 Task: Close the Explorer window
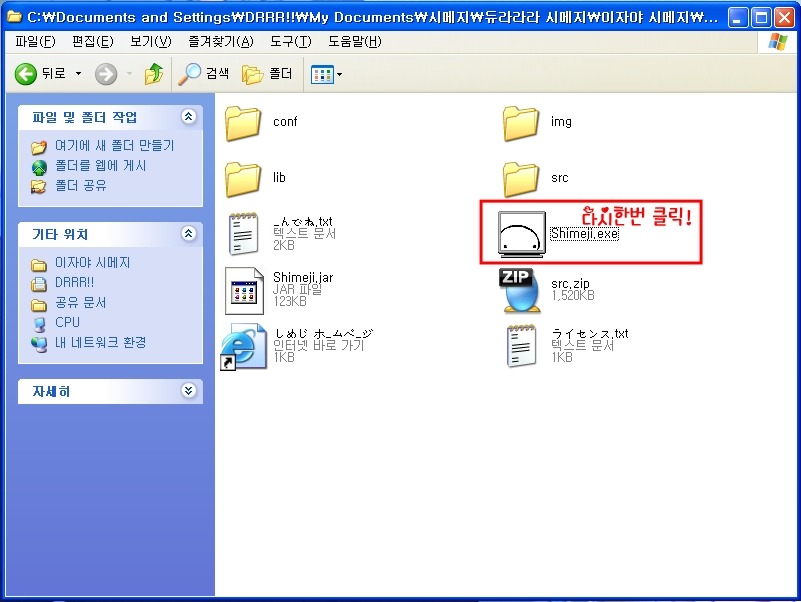pos(784,18)
